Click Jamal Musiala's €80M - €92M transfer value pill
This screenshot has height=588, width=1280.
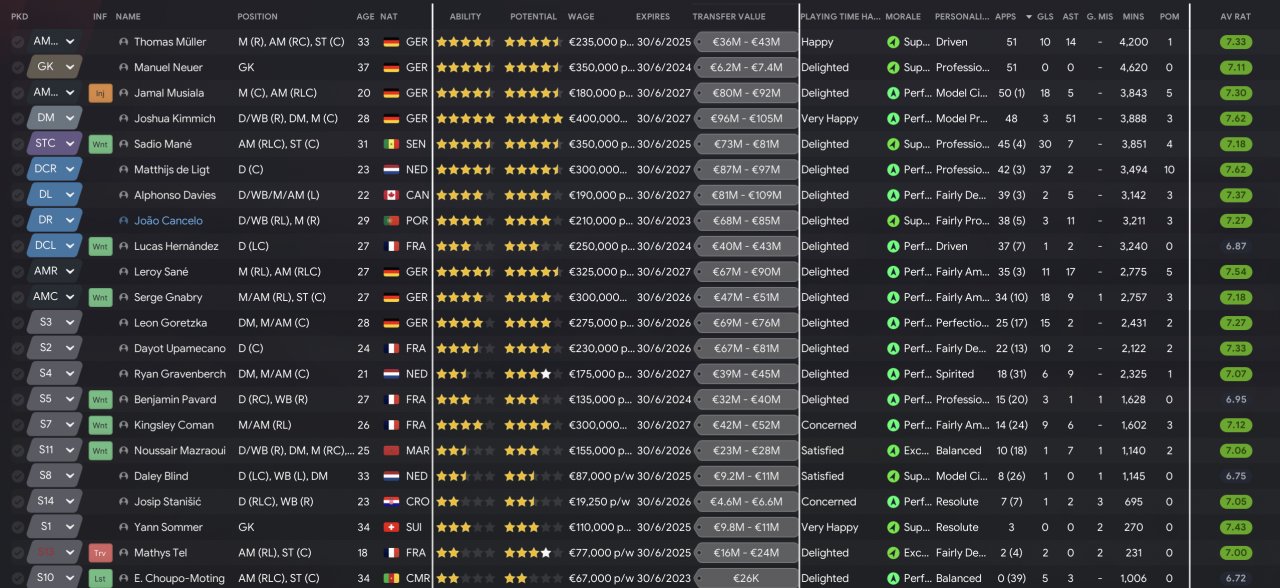tap(746, 94)
